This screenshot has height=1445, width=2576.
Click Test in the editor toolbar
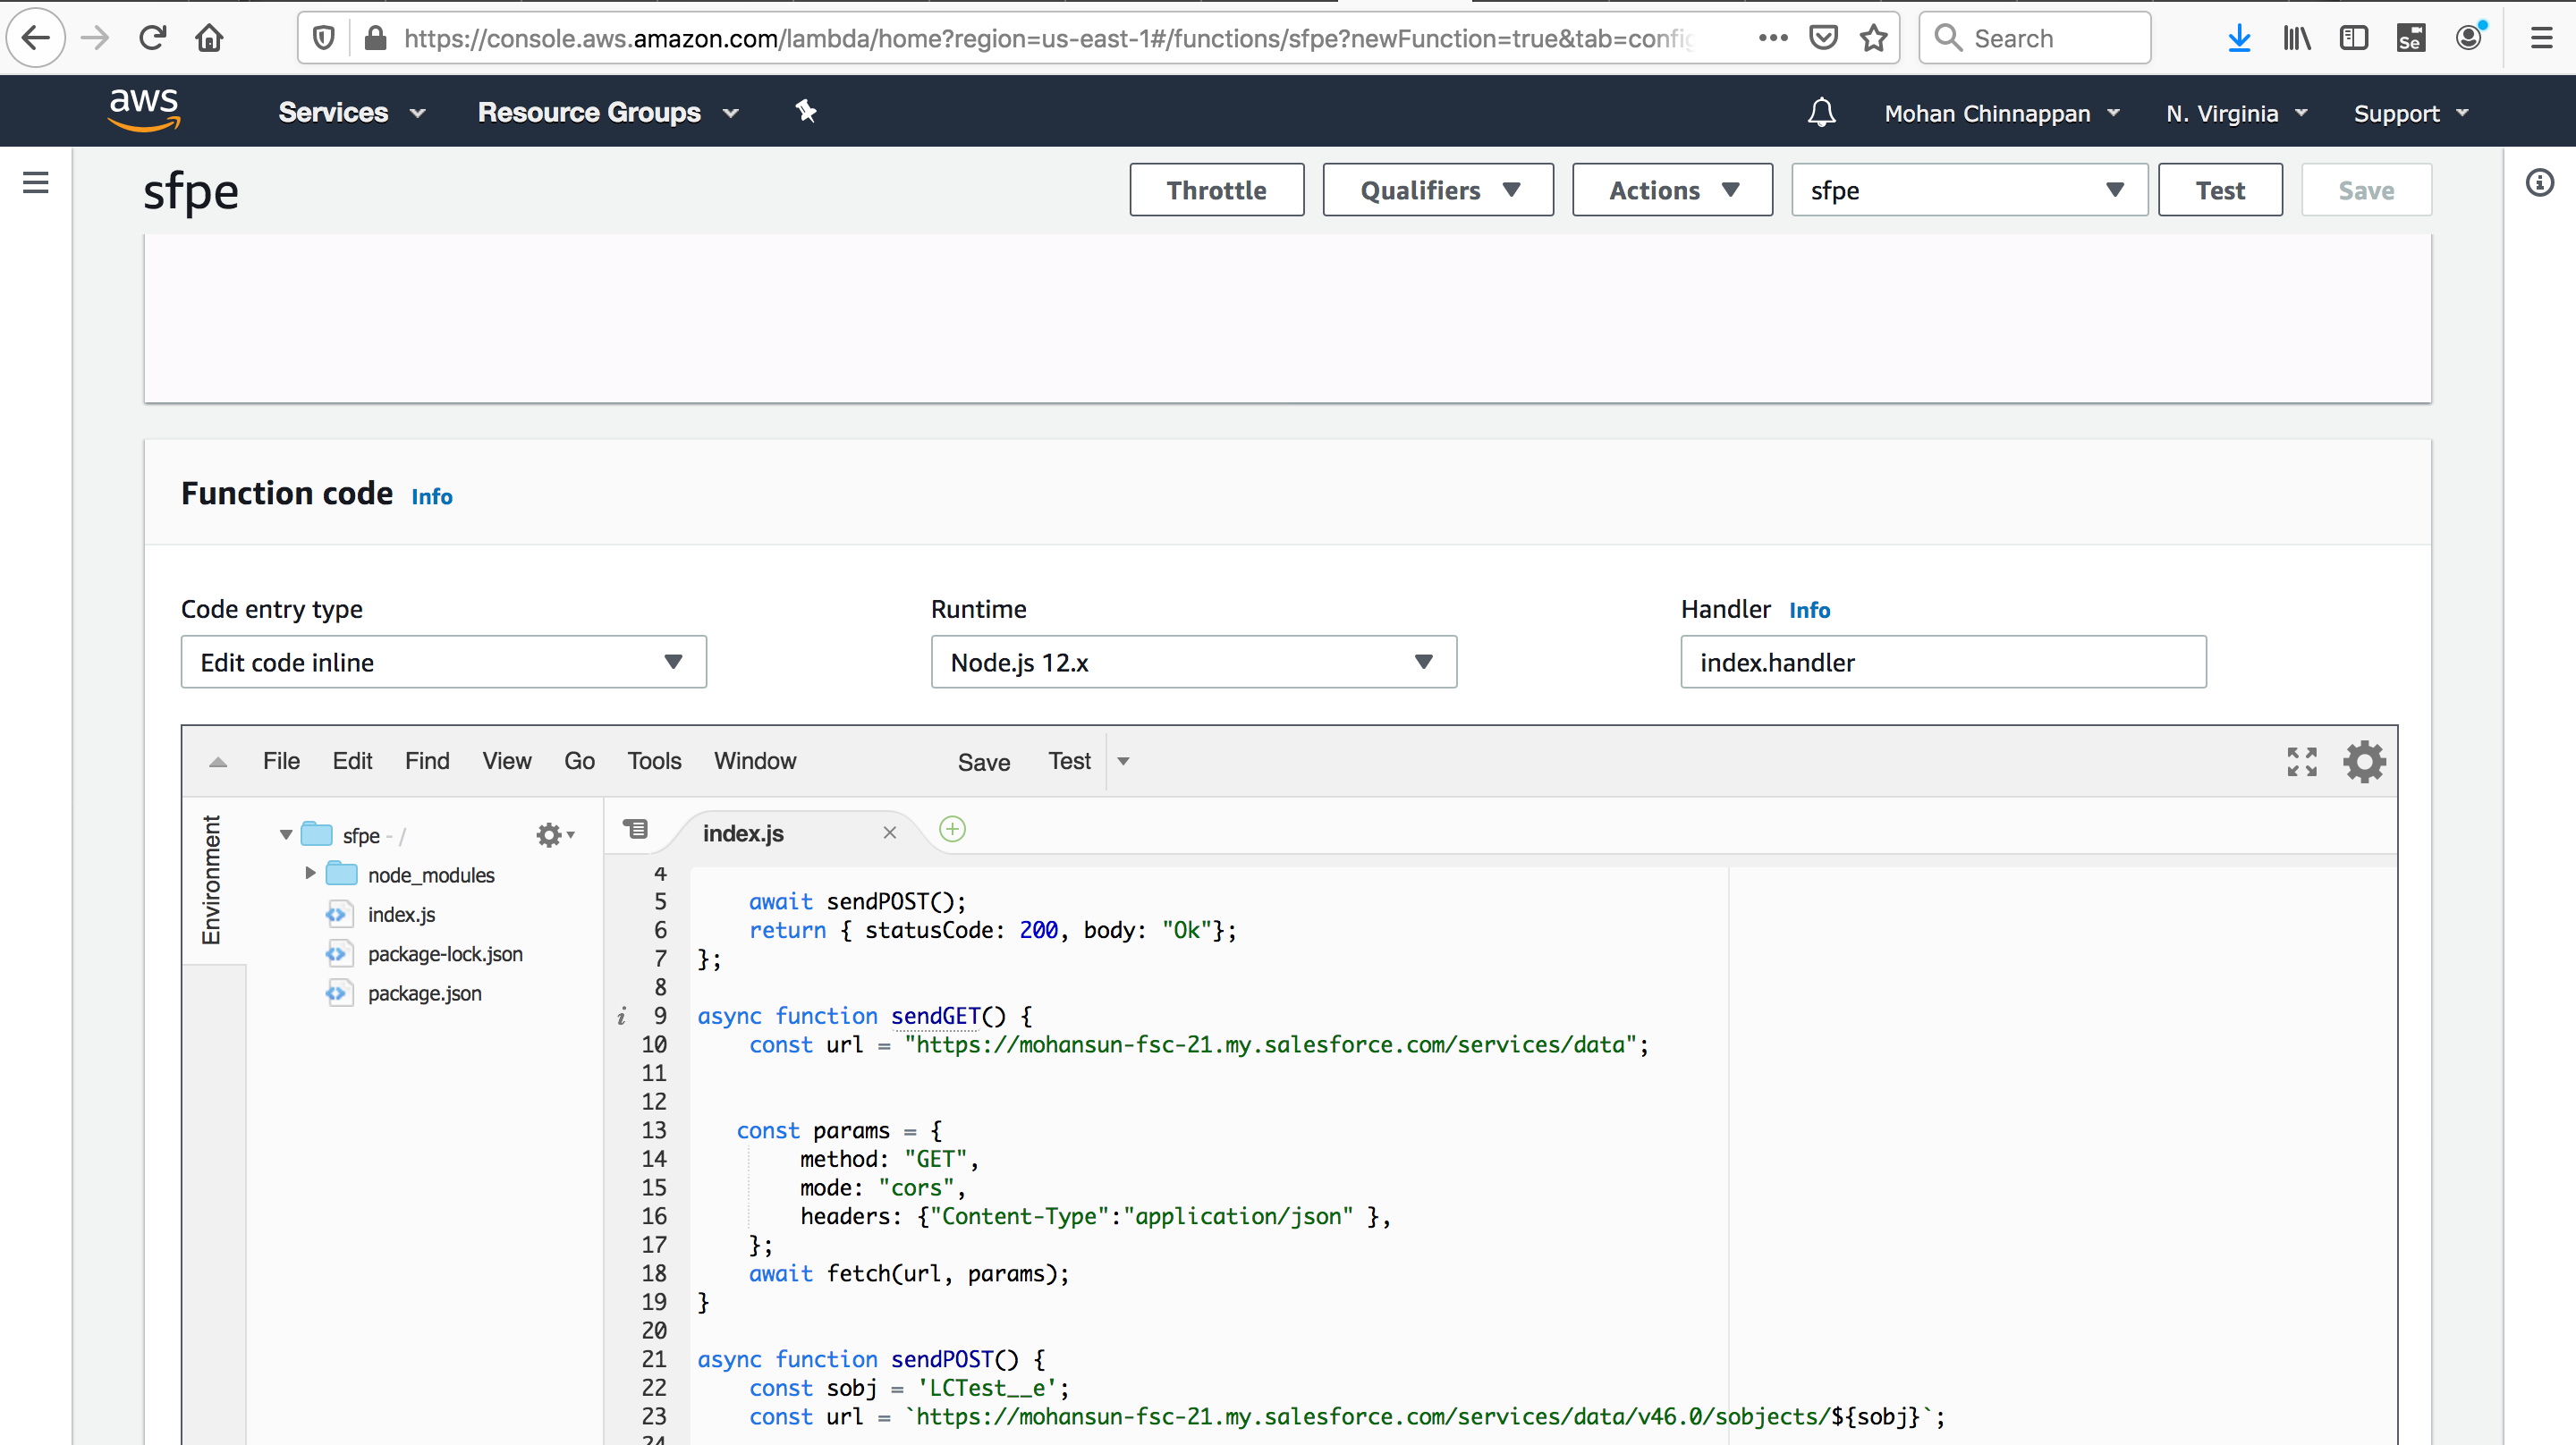1069,761
